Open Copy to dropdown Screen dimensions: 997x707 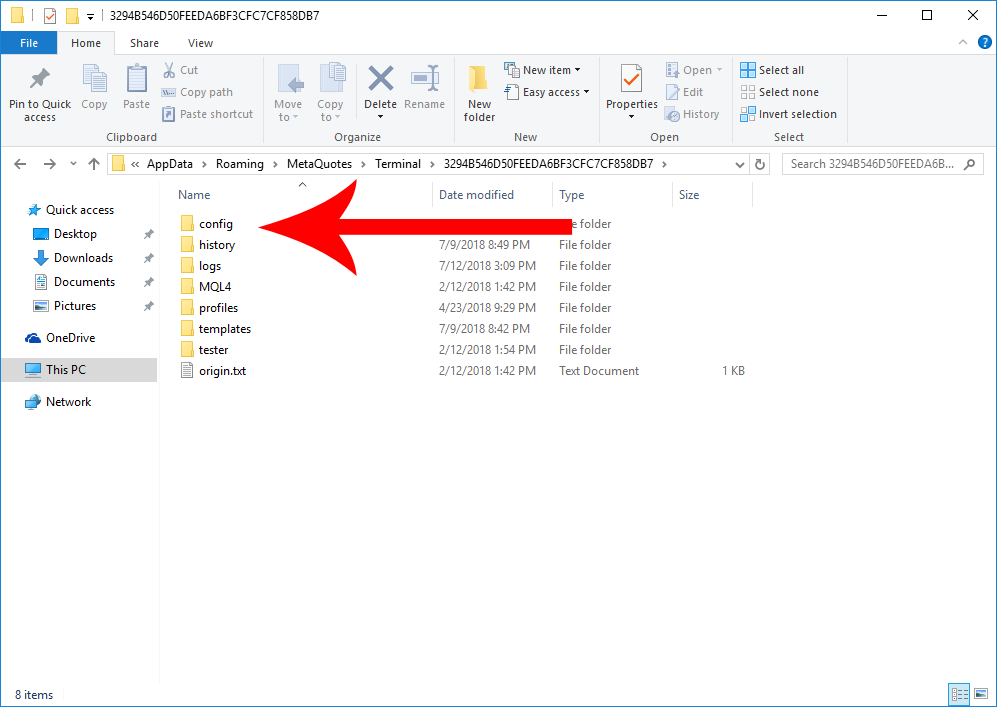pyautogui.click(x=330, y=93)
